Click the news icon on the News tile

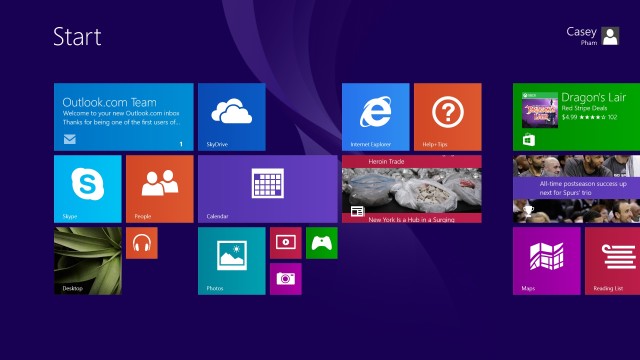pyautogui.click(x=357, y=211)
